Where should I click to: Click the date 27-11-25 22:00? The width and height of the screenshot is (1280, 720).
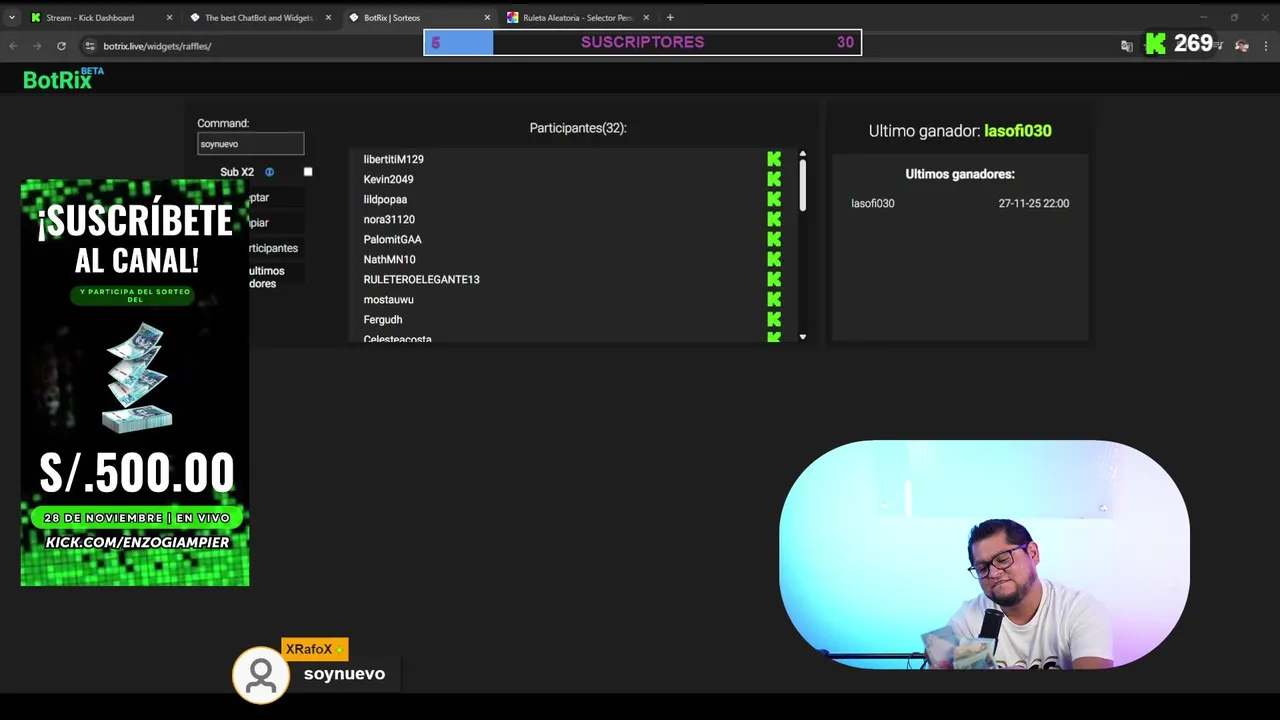[x=1033, y=203]
